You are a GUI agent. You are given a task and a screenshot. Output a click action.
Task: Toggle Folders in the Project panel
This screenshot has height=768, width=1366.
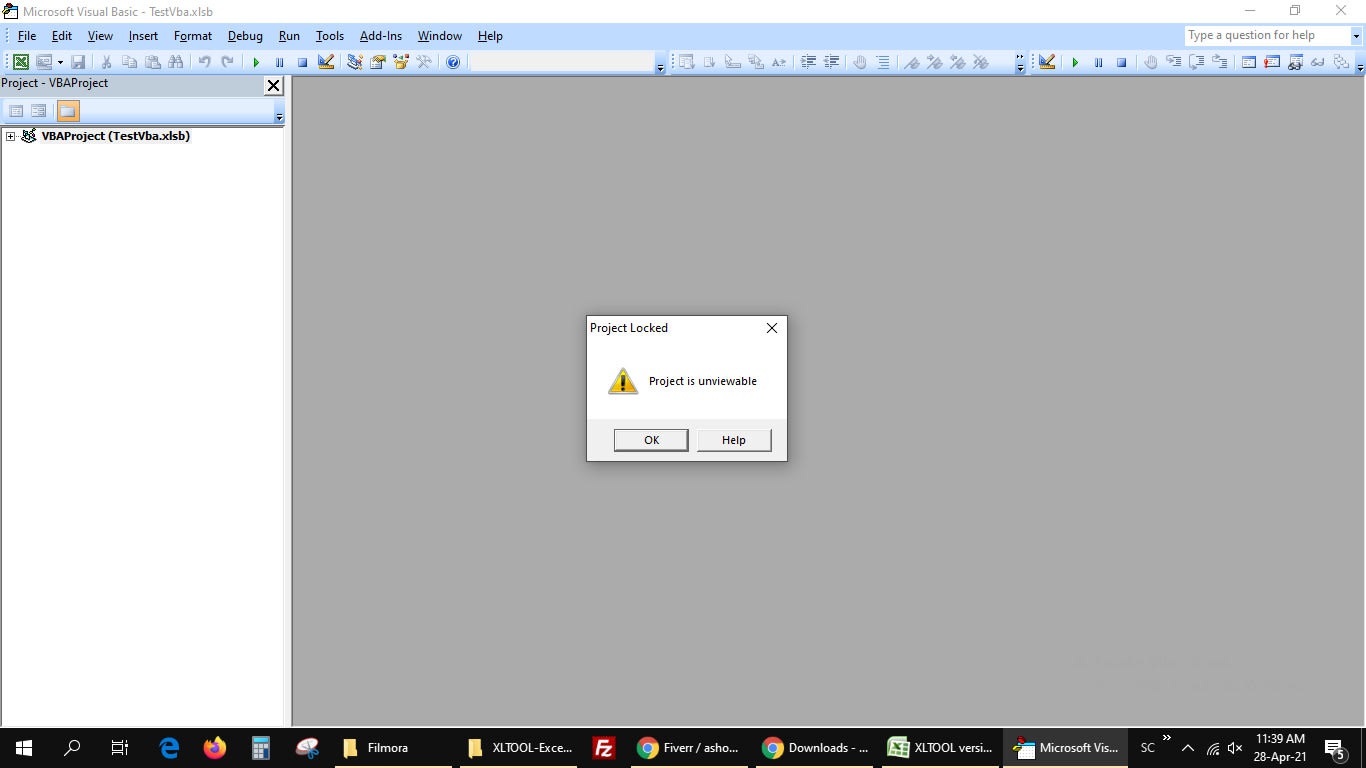(x=68, y=111)
